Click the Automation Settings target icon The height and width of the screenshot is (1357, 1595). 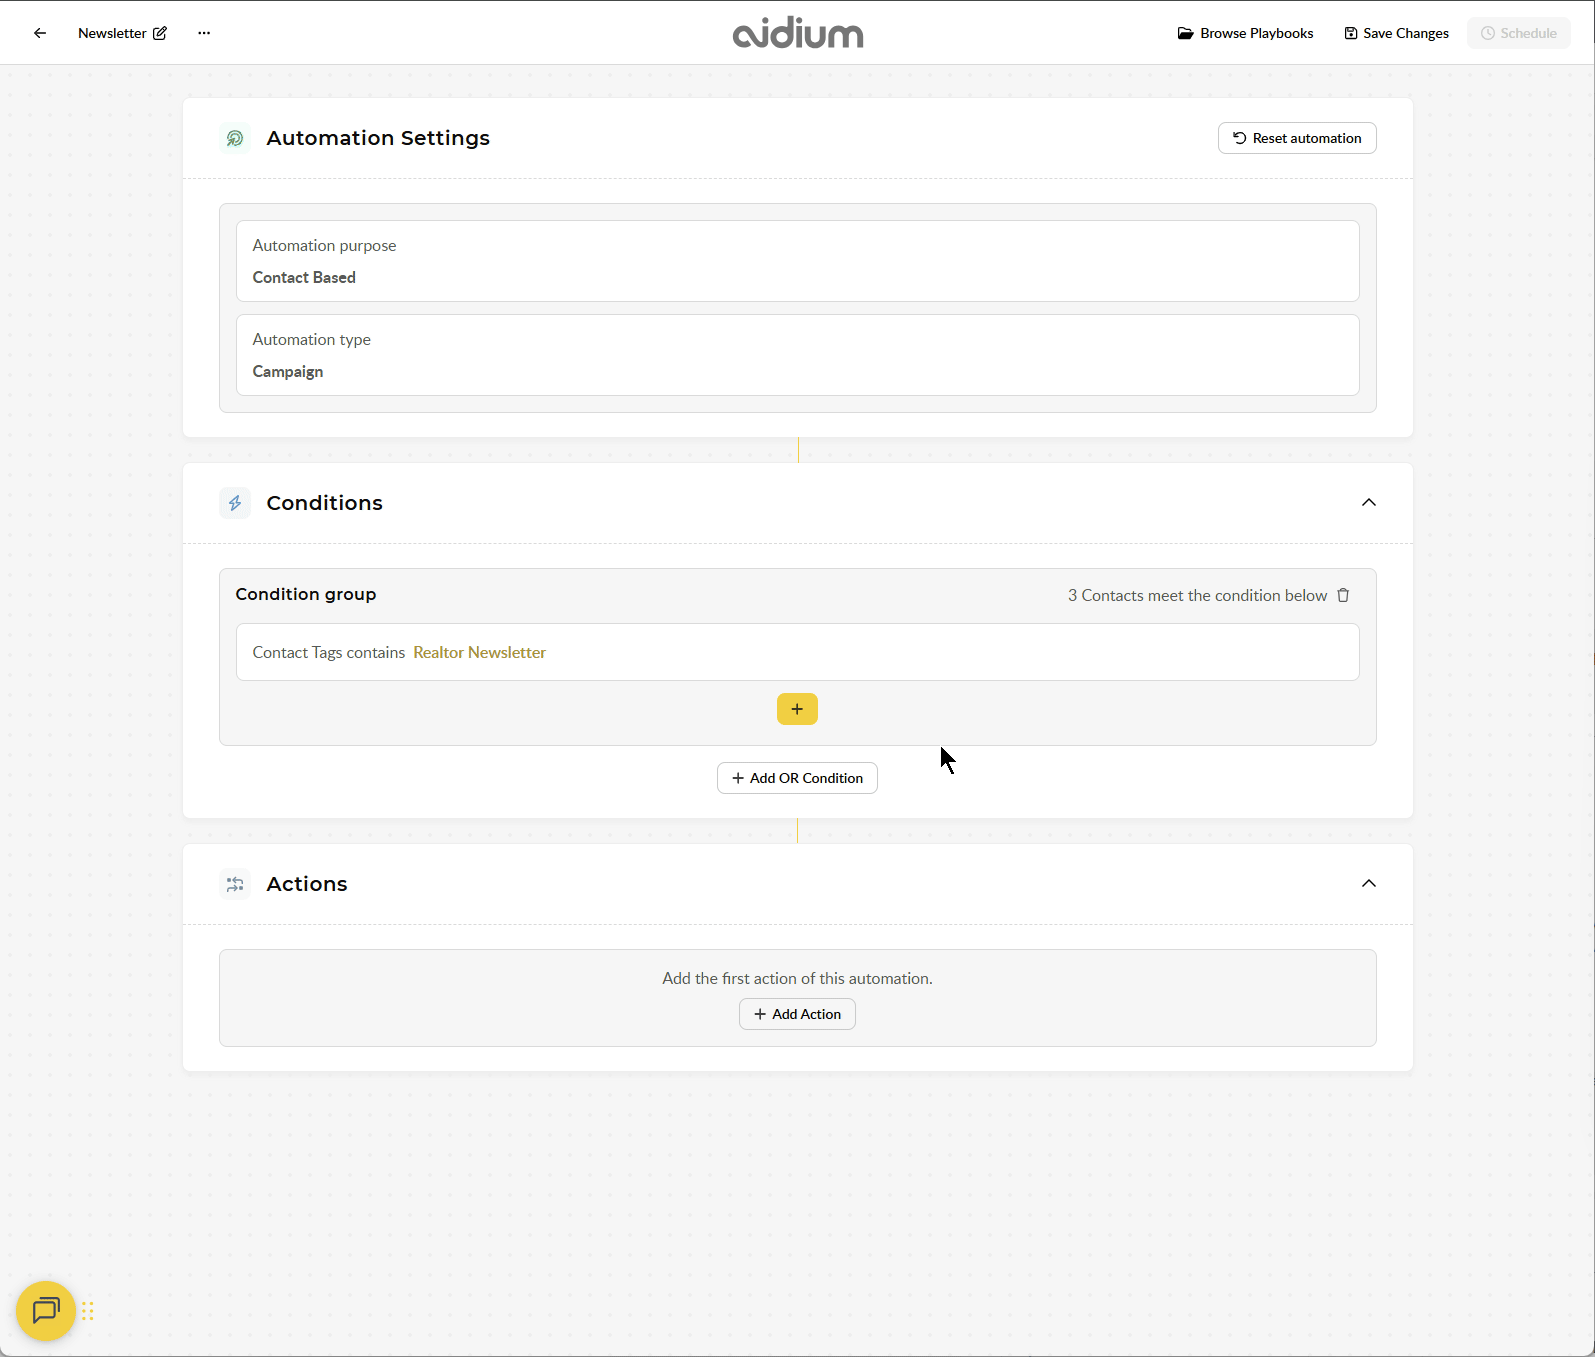235,138
